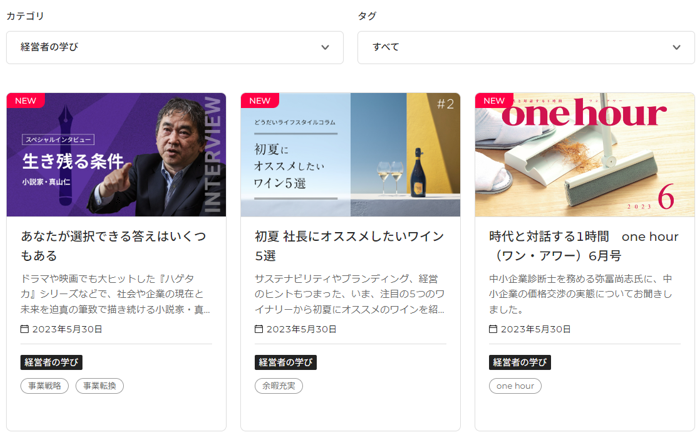Image resolution: width=700 pixels, height=437 pixels.
Task: Click the chevron arrow in the カテゴリ select box
Action: tap(325, 47)
